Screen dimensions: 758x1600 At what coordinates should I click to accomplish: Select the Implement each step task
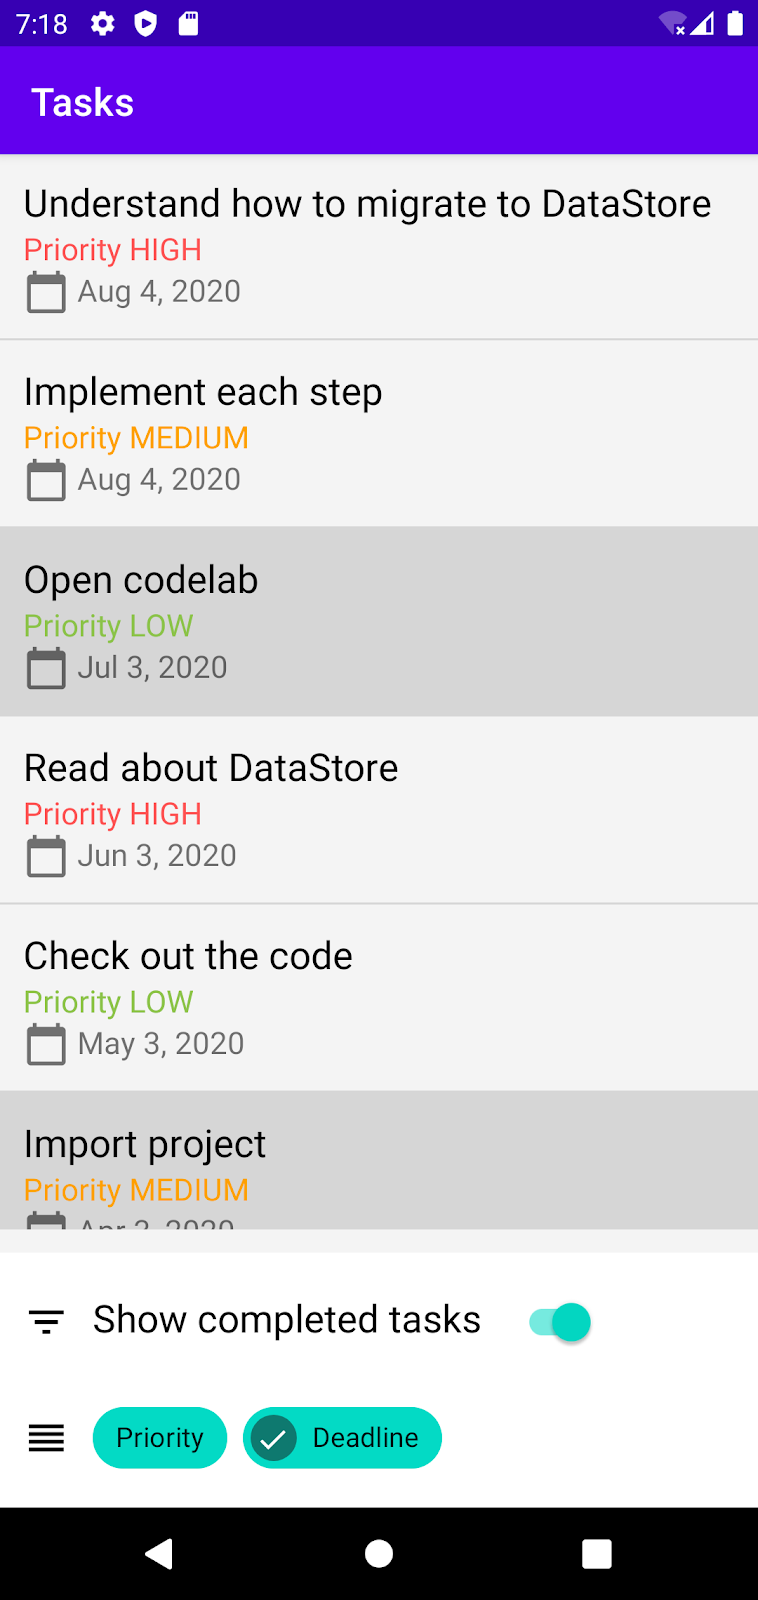click(x=203, y=392)
